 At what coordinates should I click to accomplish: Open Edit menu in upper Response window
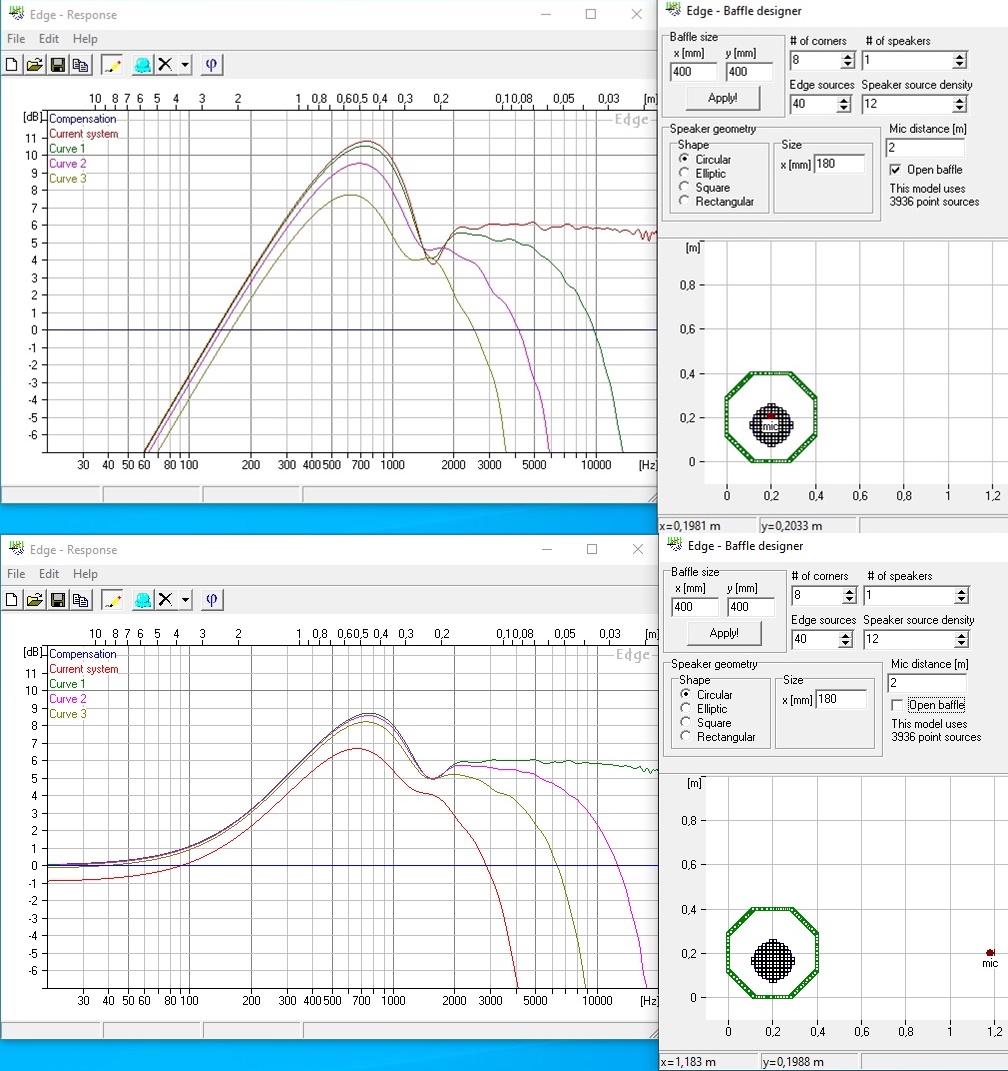tap(48, 39)
